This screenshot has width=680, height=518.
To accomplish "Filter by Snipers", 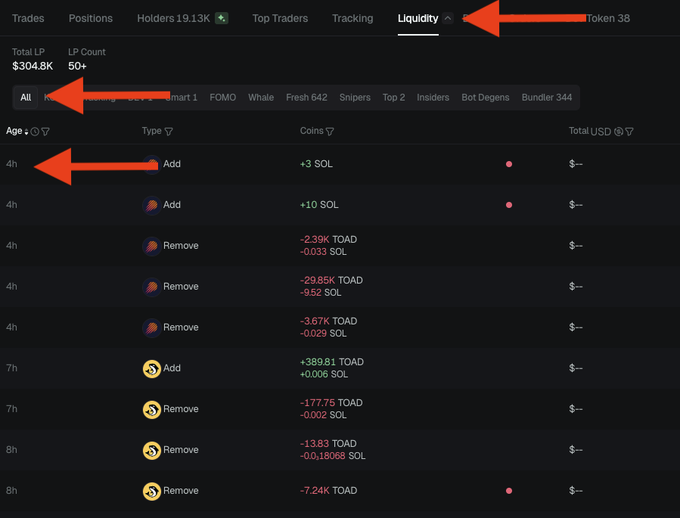I will click(x=355, y=97).
